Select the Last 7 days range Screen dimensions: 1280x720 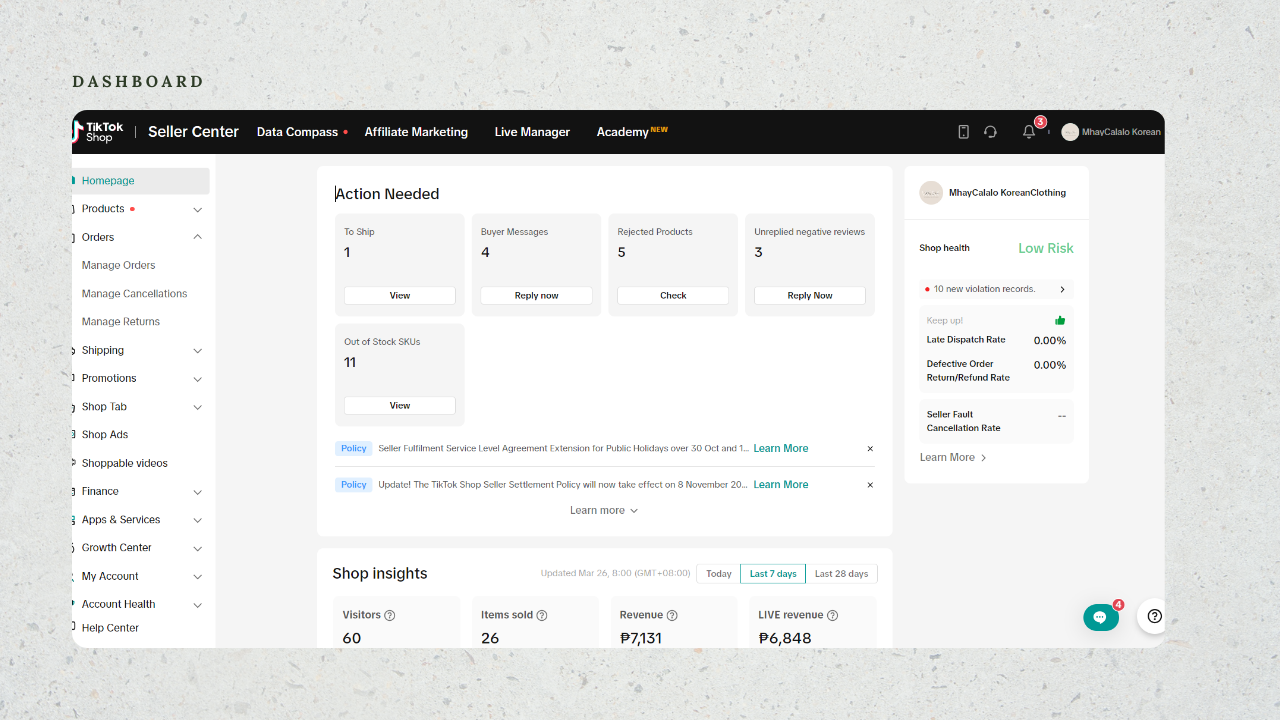(x=773, y=574)
